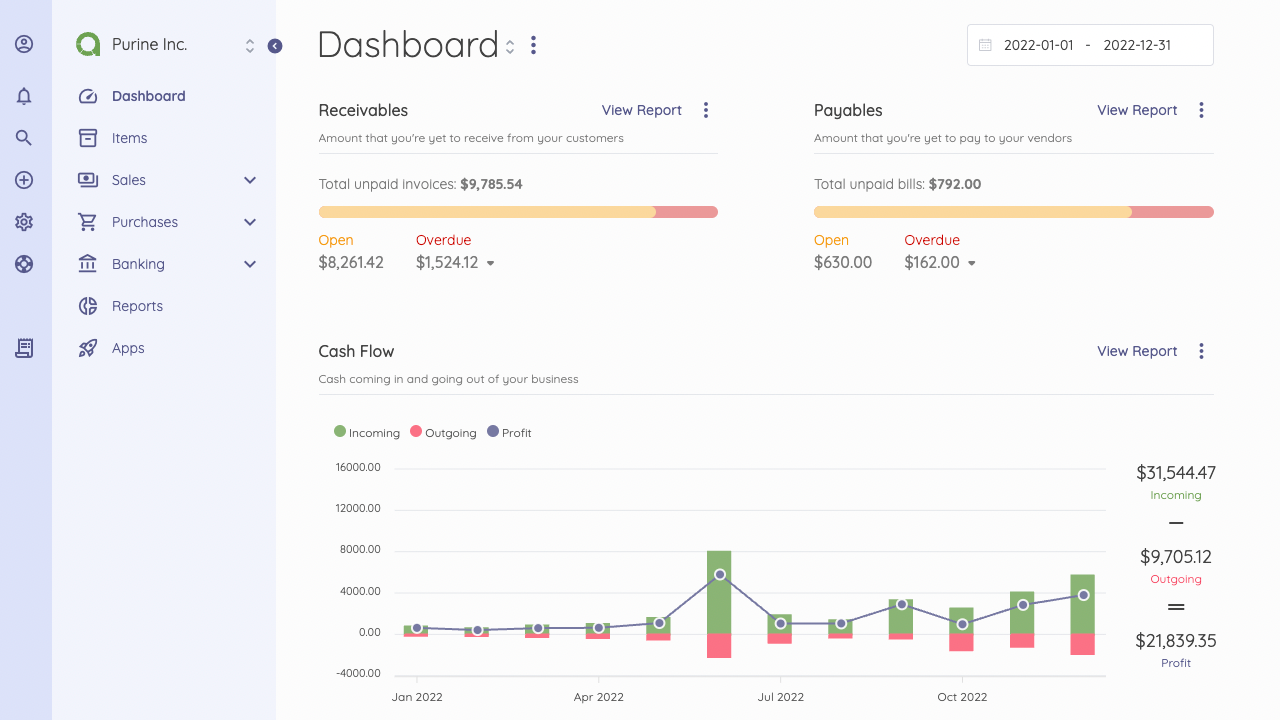Screen dimensions: 1280x720
Task: Click the create new plus icon
Action: click(24, 180)
